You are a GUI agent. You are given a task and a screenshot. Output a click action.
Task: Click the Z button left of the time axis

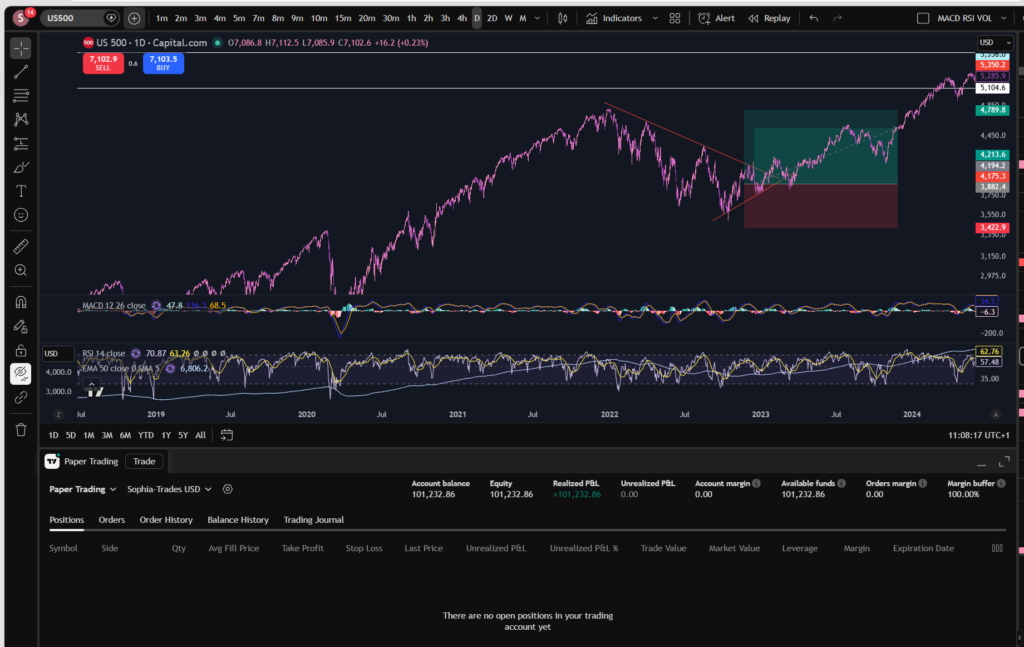[58, 415]
